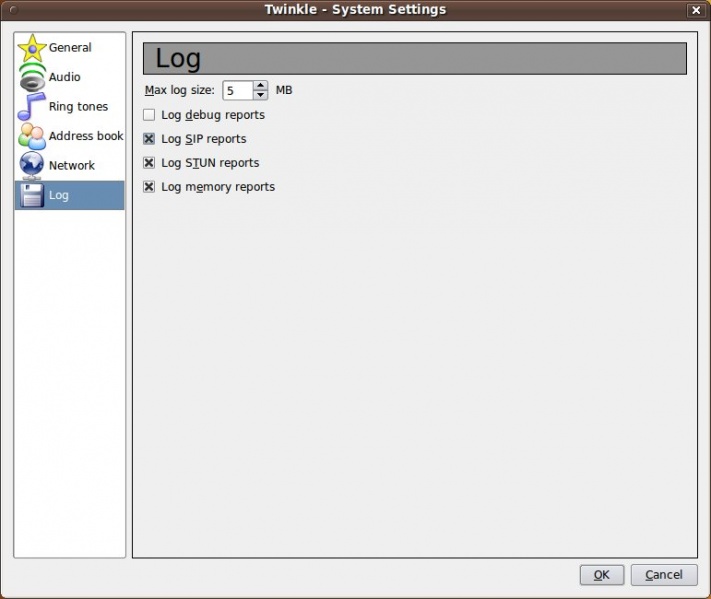
Task: Open the Network globe icon
Action: [32, 165]
